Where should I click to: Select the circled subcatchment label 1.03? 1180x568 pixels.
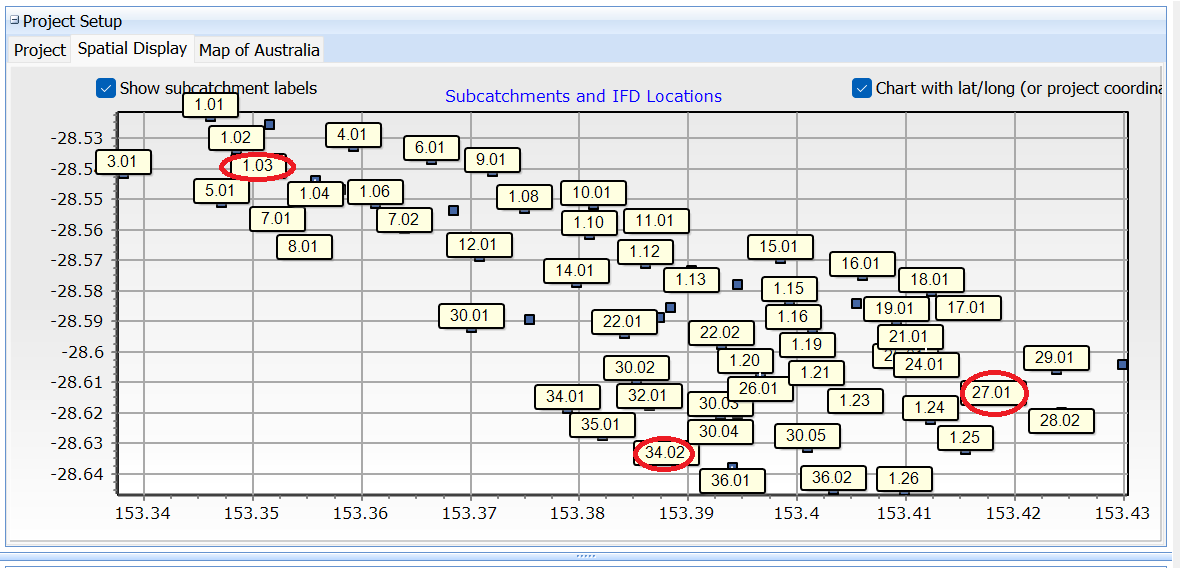(257, 166)
